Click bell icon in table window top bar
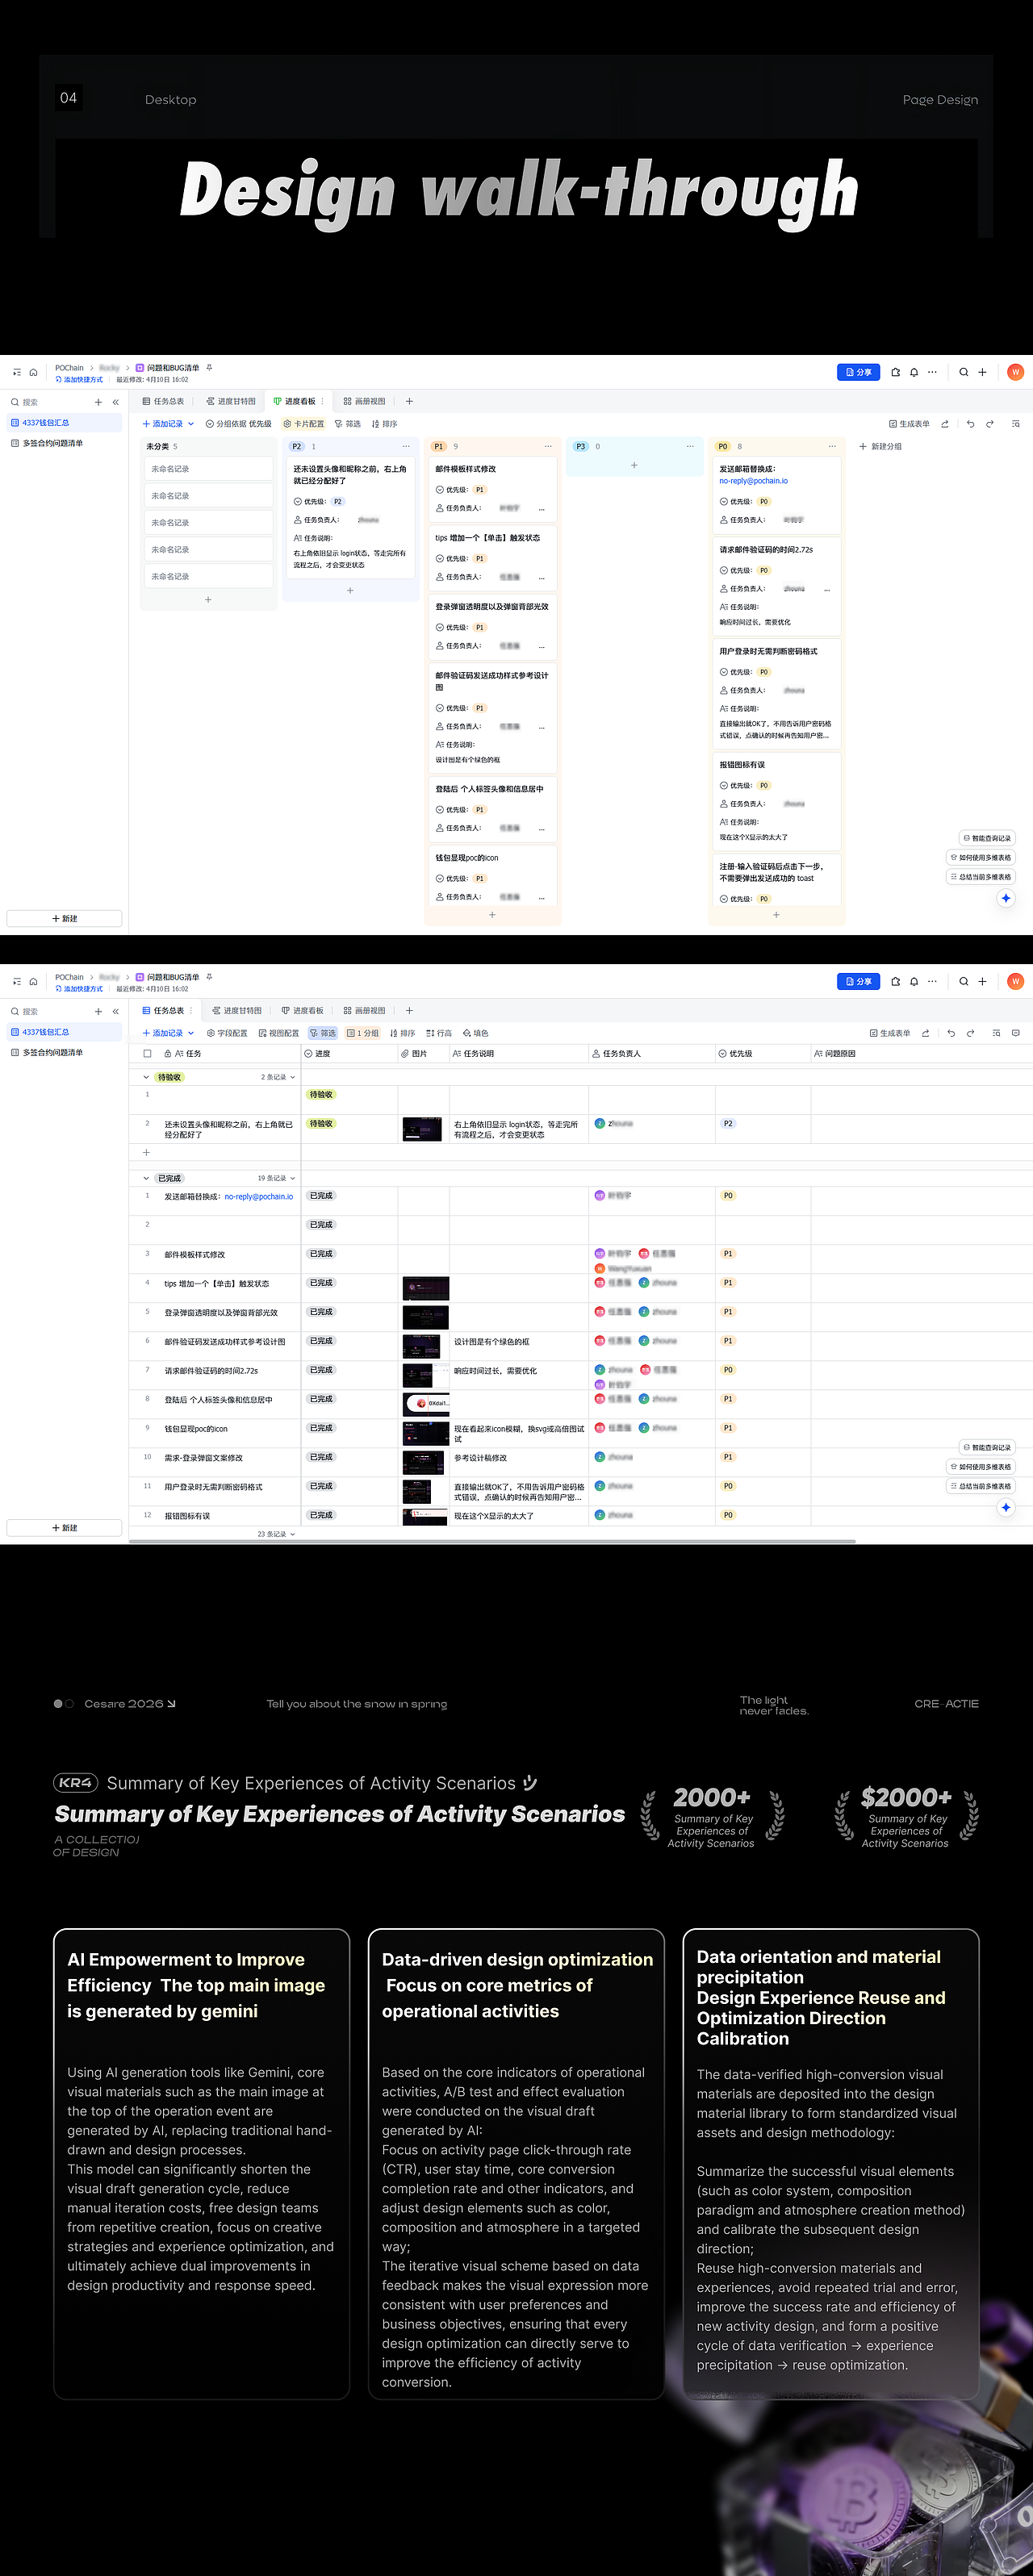This screenshot has width=1033, height=2576. [914, 981]
